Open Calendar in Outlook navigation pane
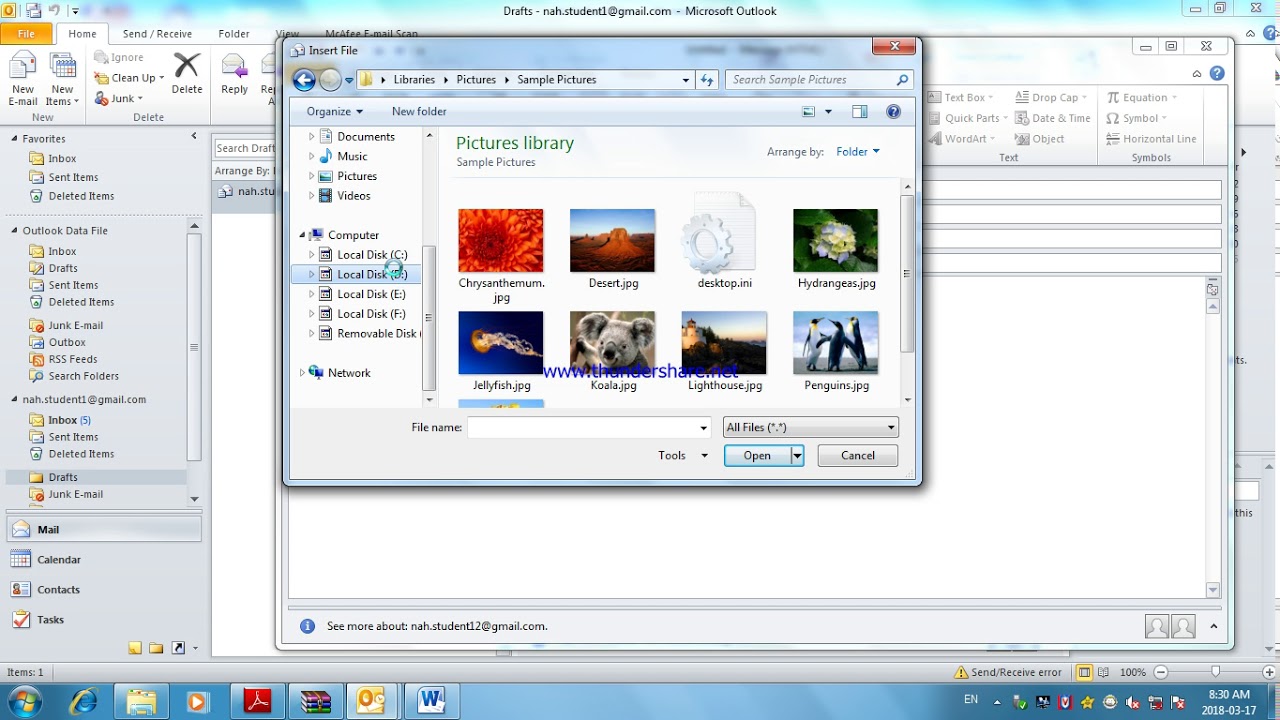Screen dimensions: 1280x720 point(102,560)
